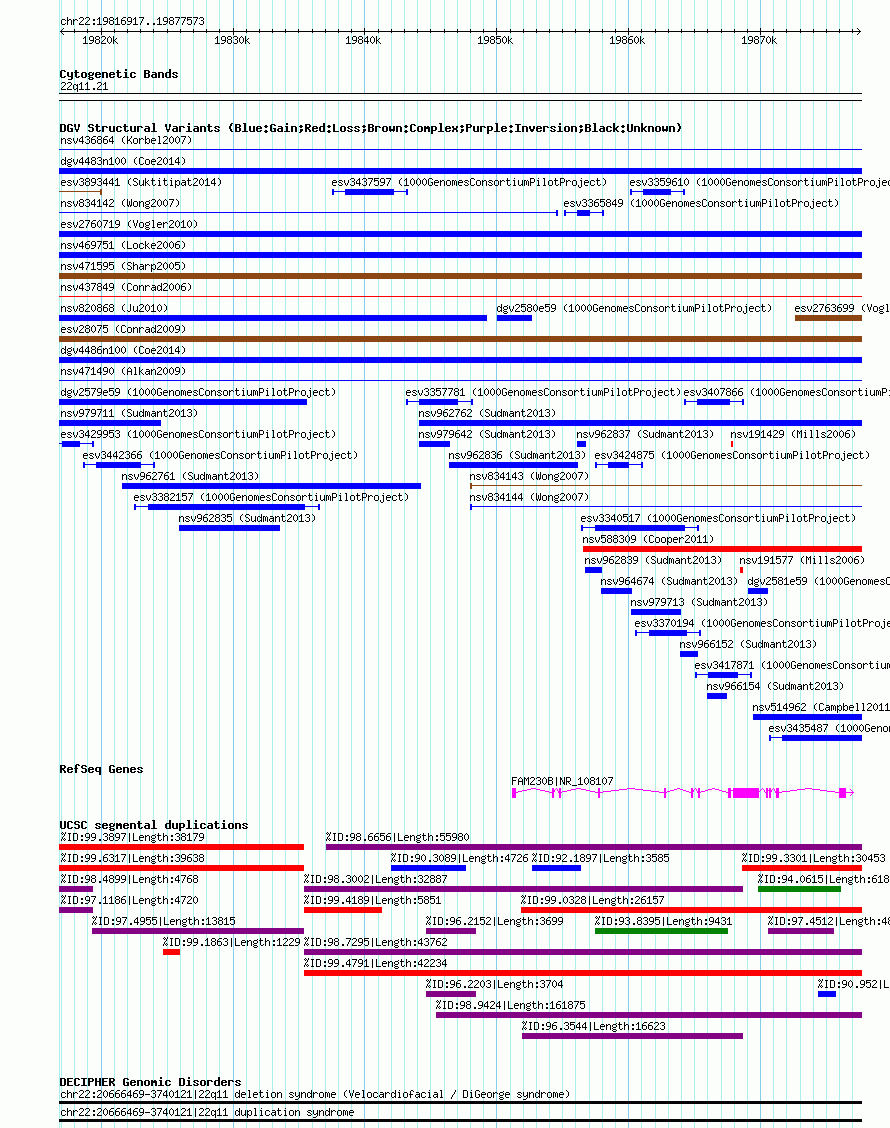Screen dimensions: 890x1128
Task: Open variant esv3893441 (Suktitipat2014)
Action: (x=141, y=182)
